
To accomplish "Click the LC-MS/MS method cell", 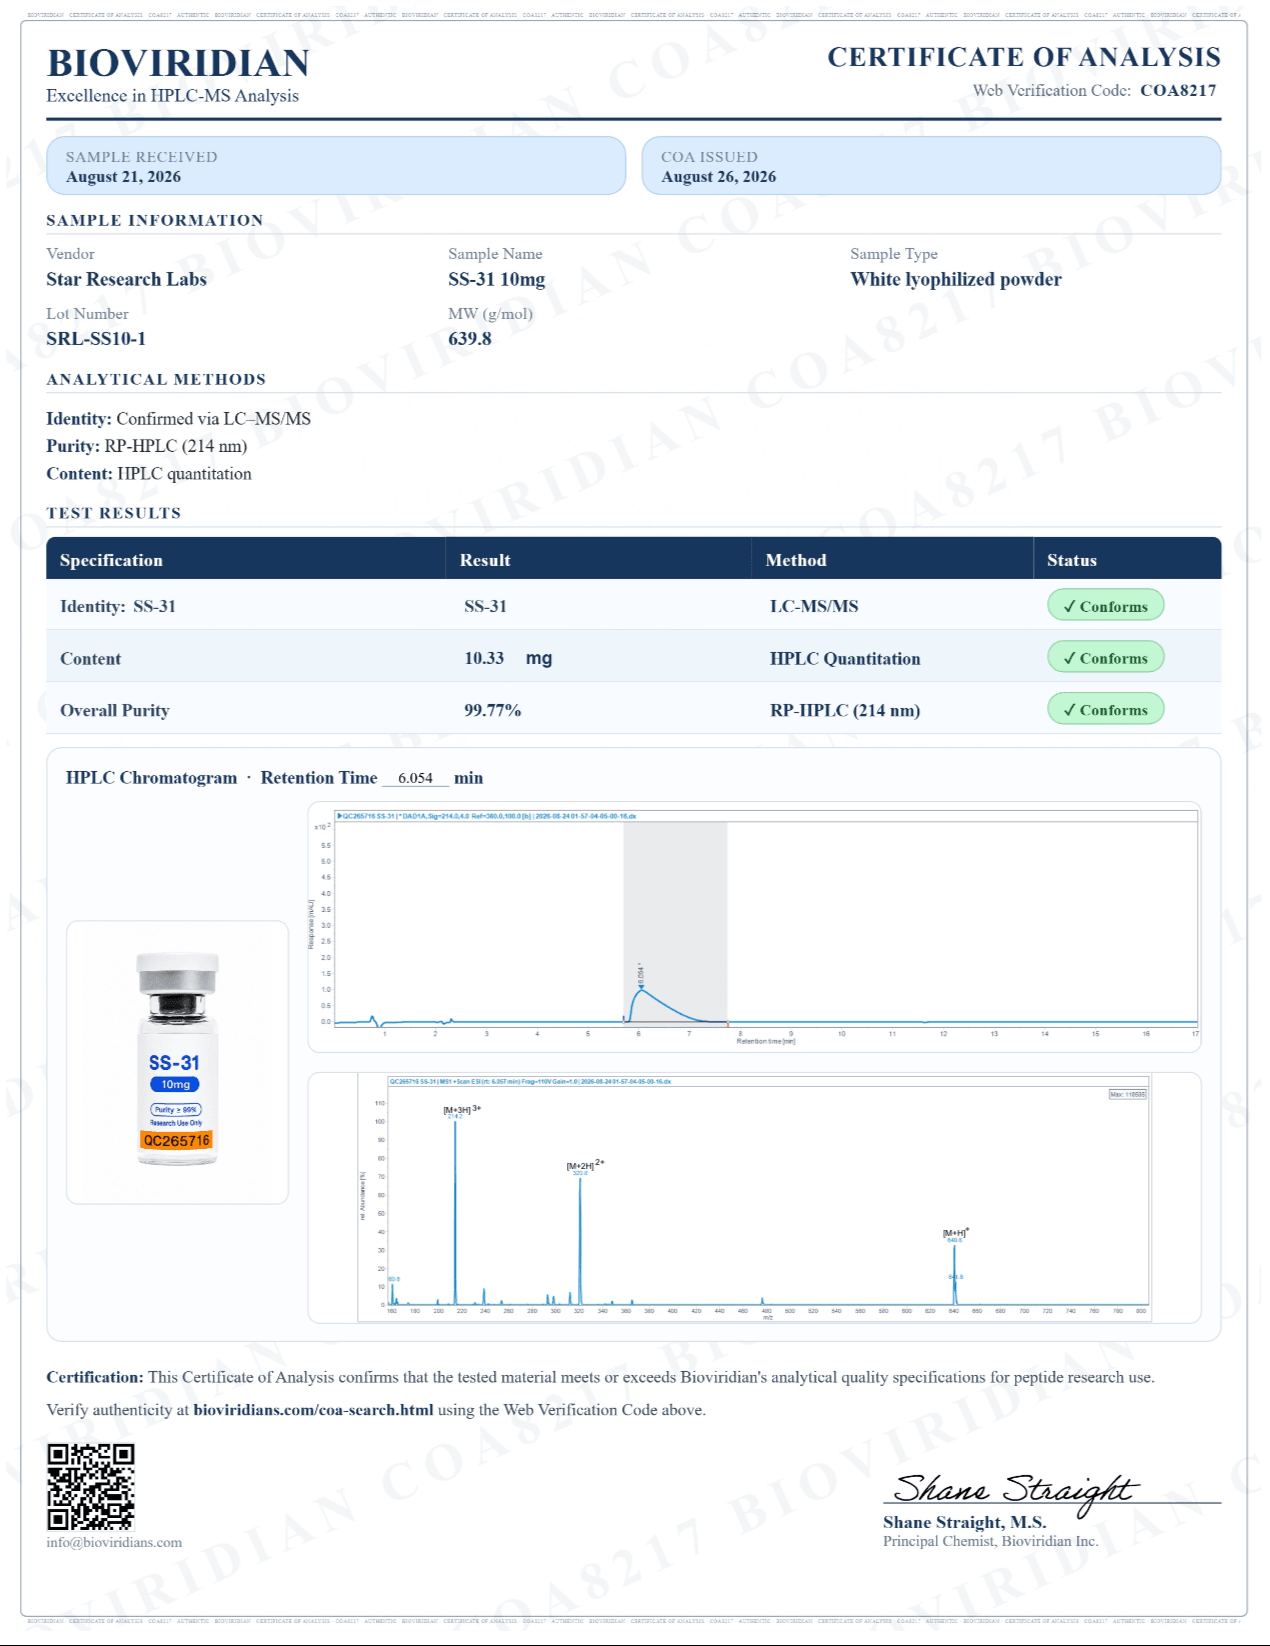I will (x=814, y=606).
